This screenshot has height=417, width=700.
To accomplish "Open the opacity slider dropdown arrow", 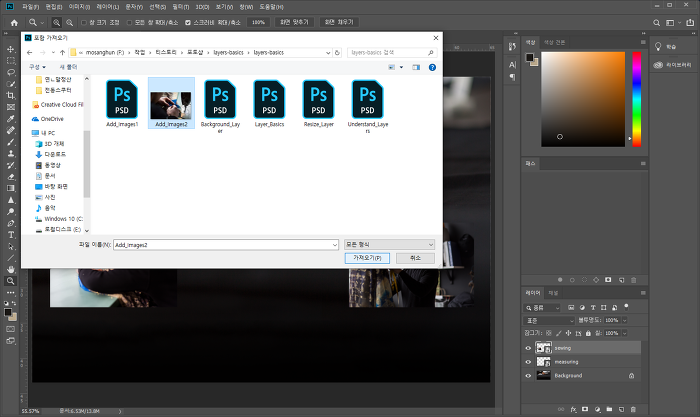I will coord(625,321).
